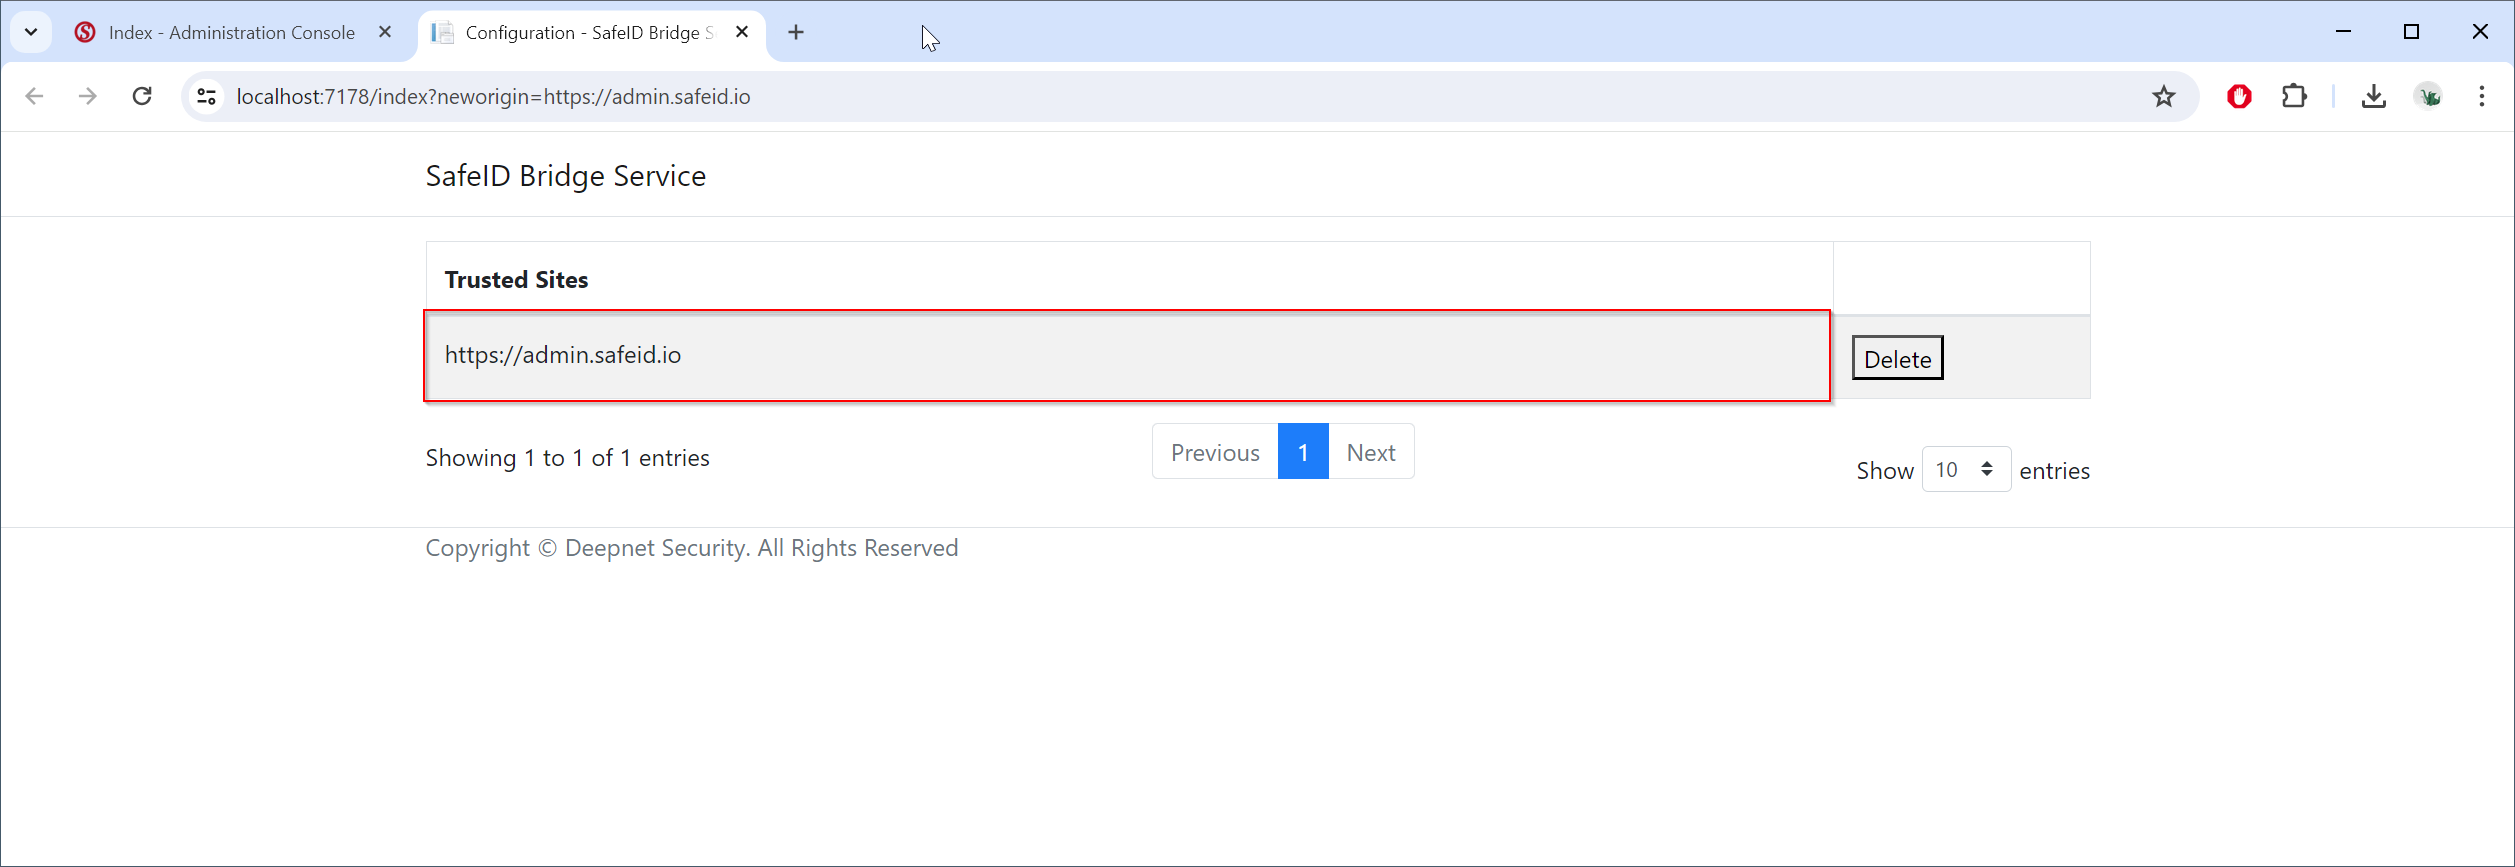Viewport: 2515px width, 867px height.
Task: Open the Chrome profile avatar
Action: pos(2428,96)
